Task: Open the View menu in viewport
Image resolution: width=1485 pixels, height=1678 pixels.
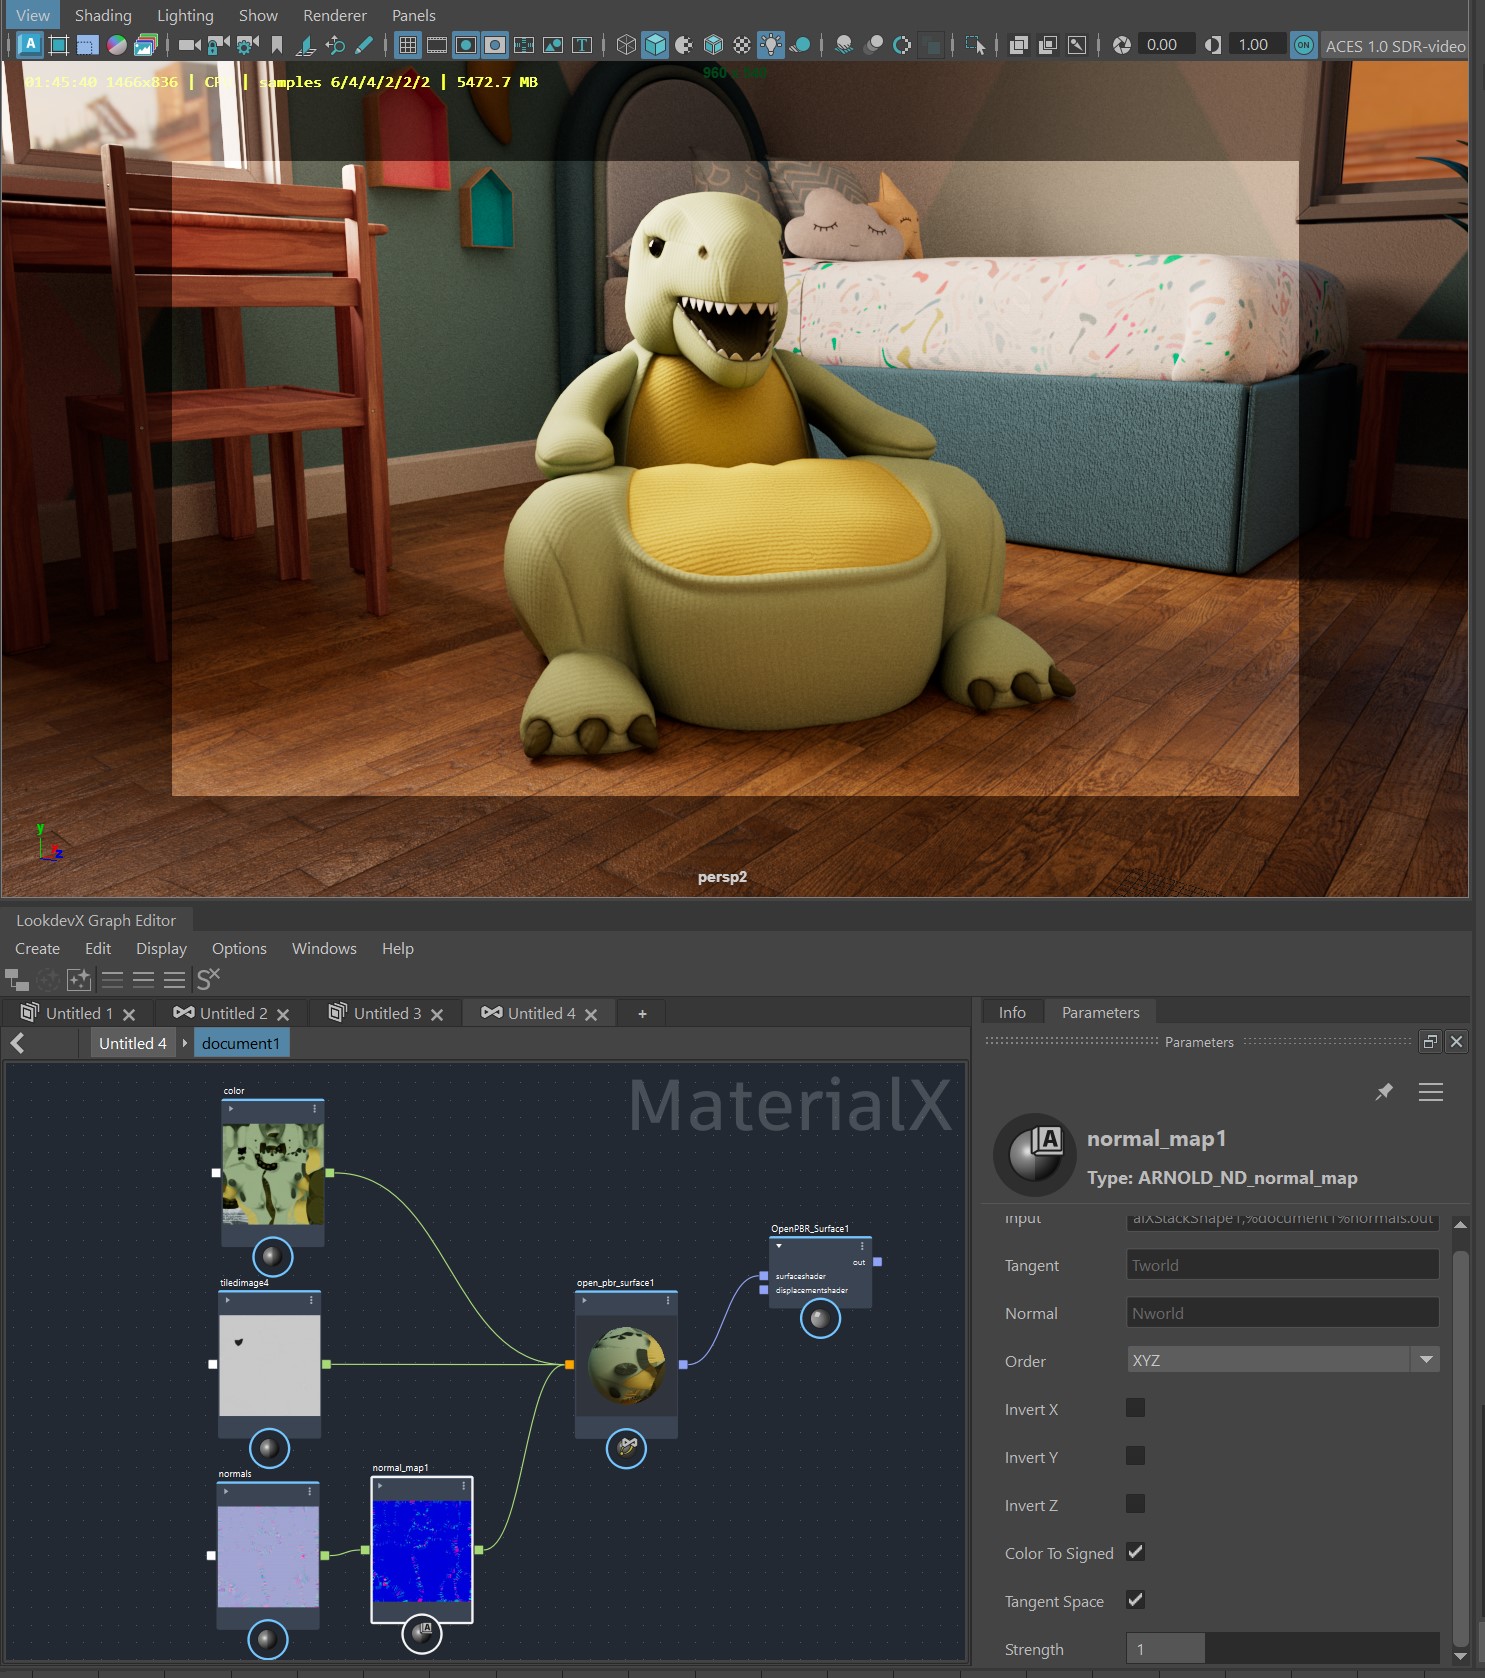Action: pyautogui.click(x=32, y=15)
